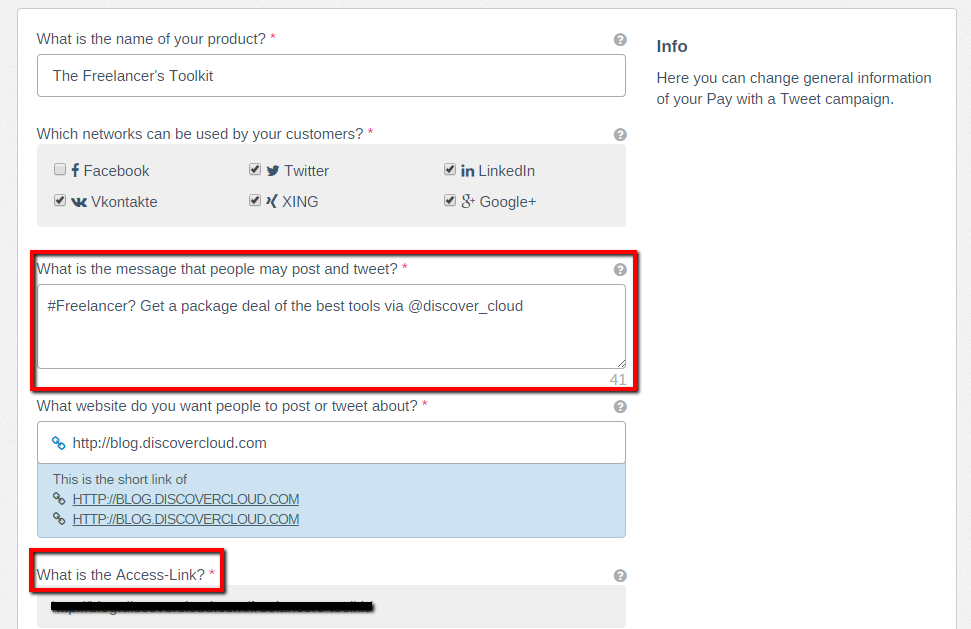Uncheck the Twitter network checkbox
The image size is (971, 629).
(x=255, y=170)
